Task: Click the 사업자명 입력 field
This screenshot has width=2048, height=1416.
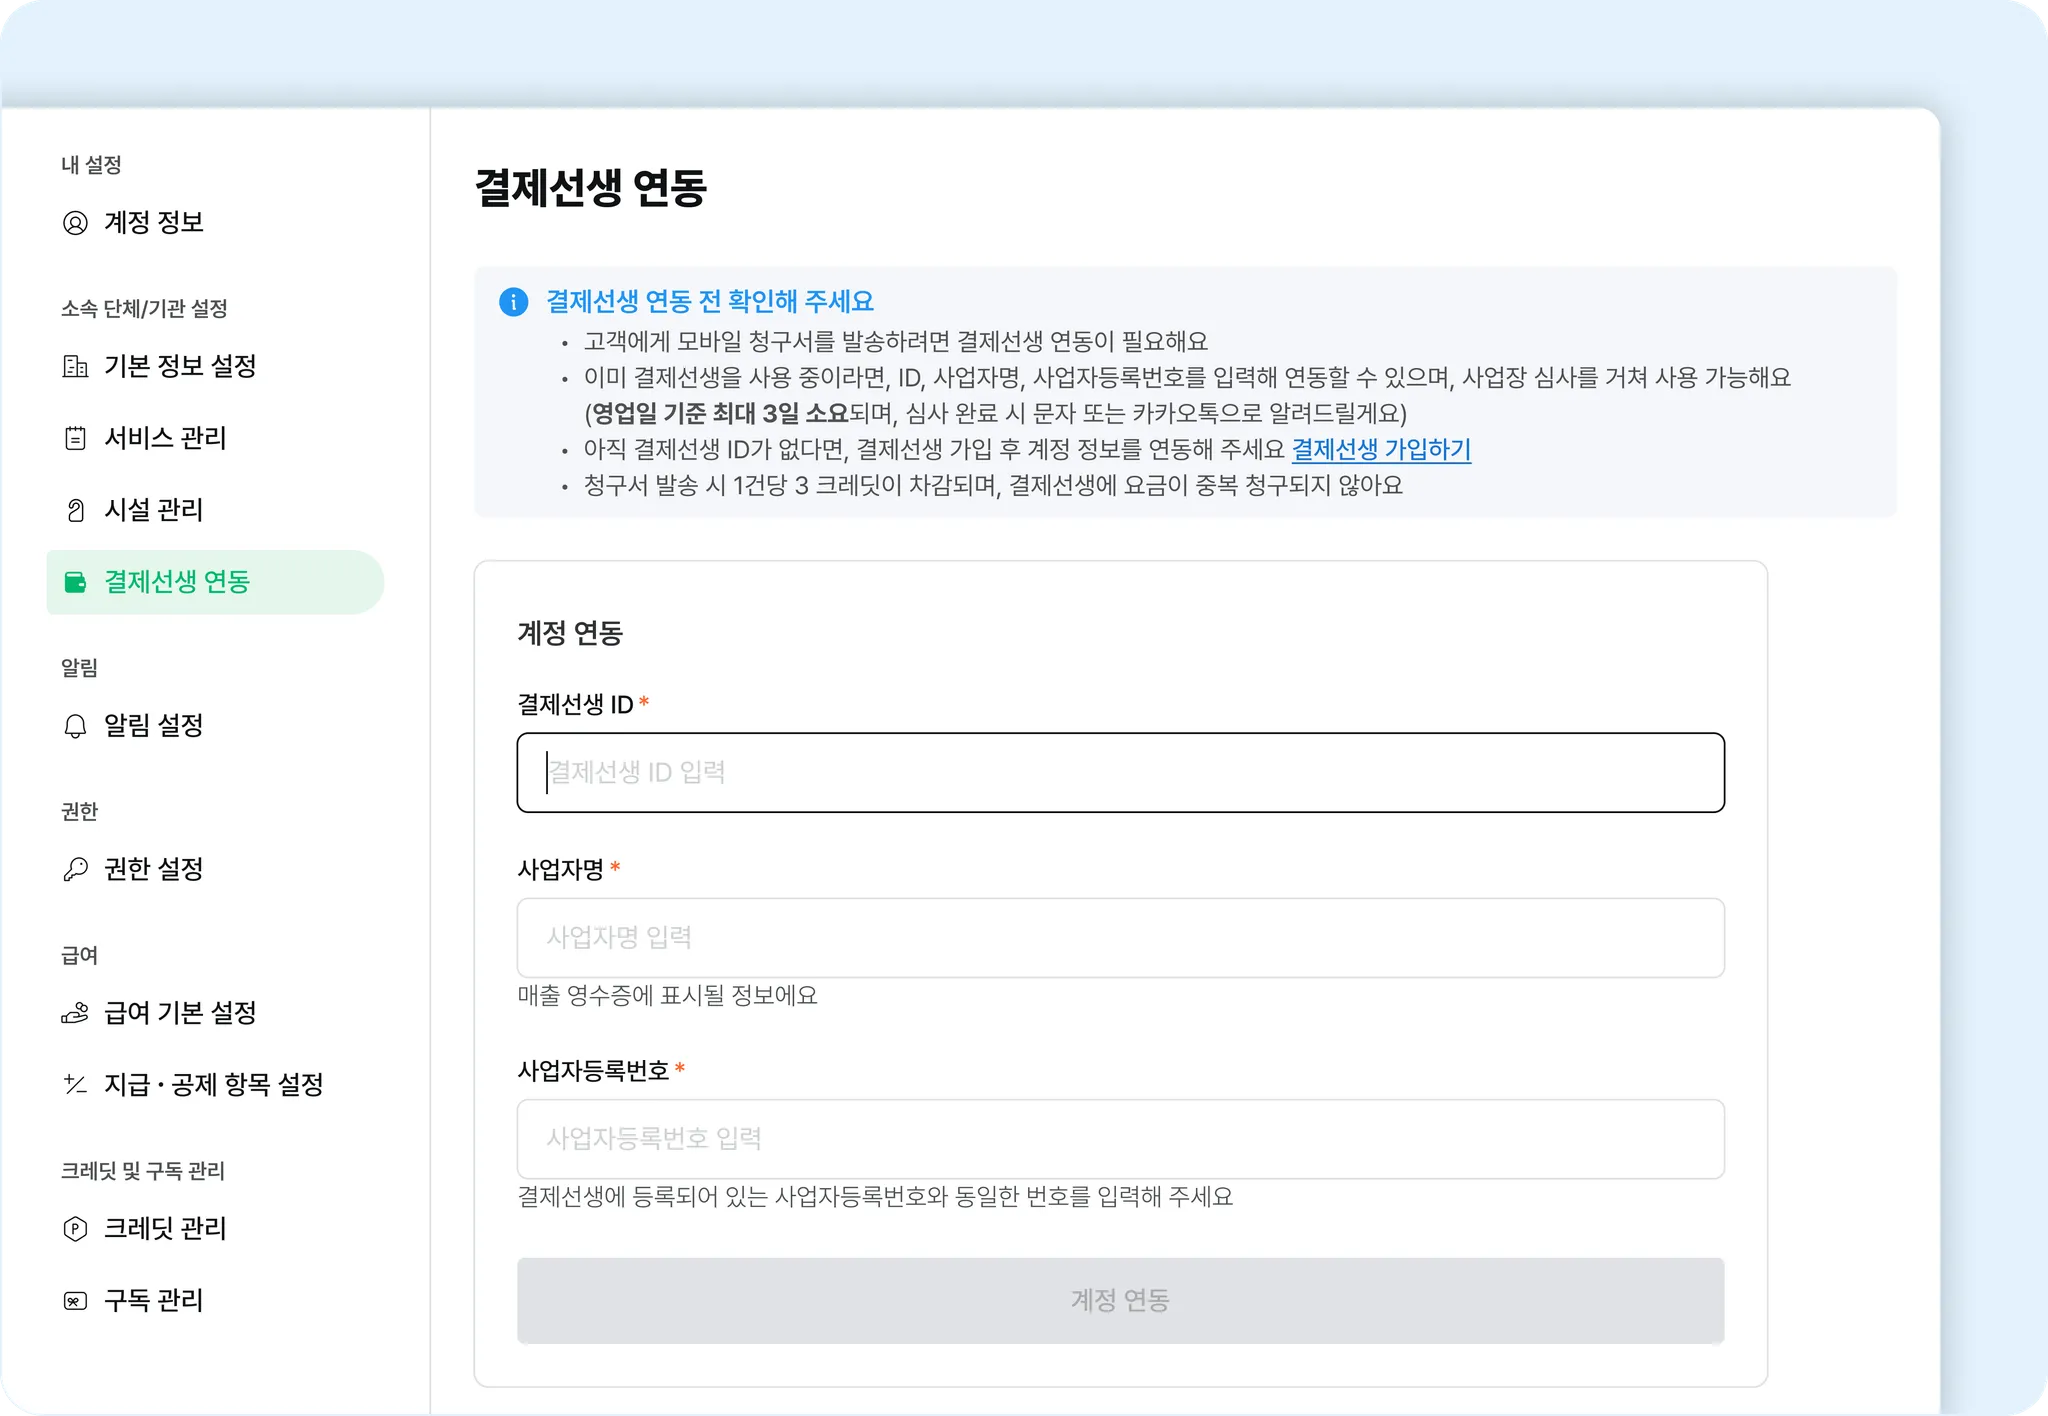Action: coord(1120,938)
